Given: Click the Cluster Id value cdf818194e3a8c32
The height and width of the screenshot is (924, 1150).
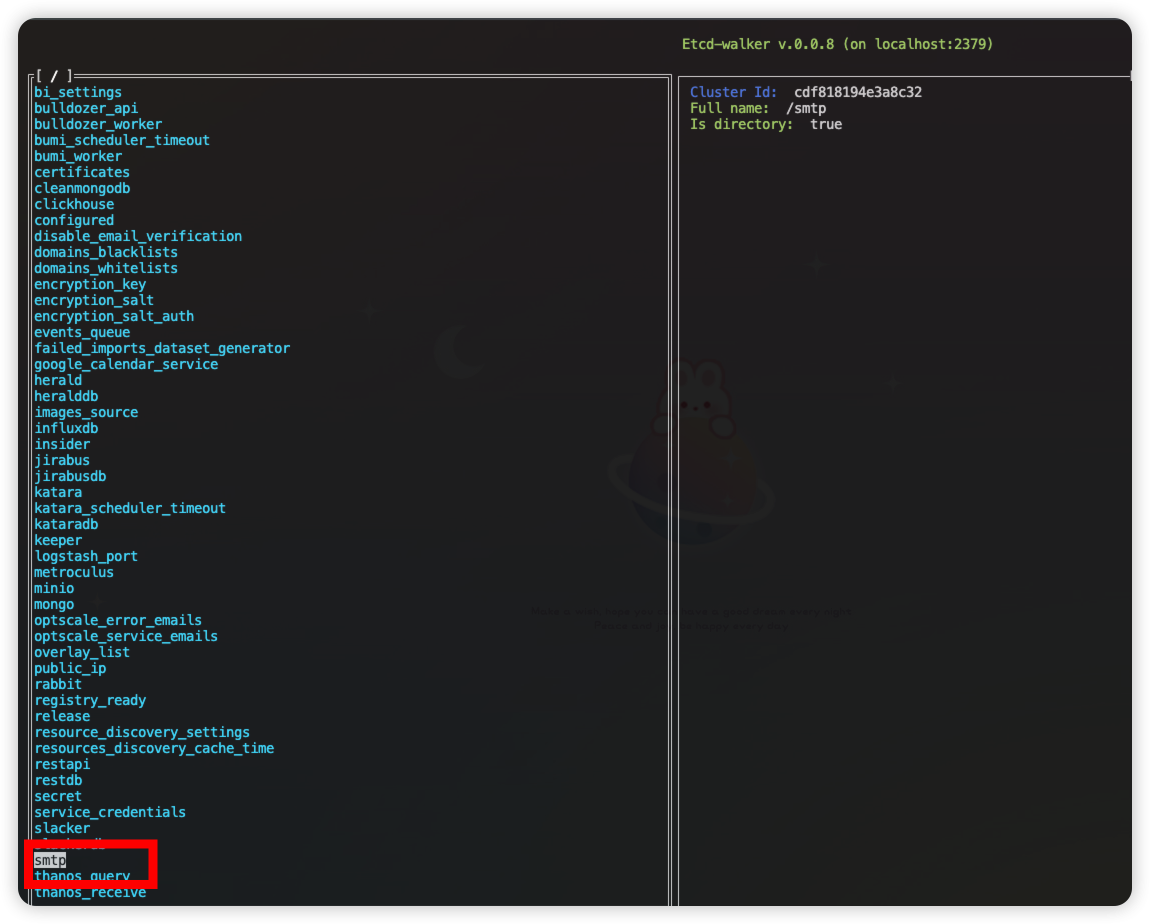Looking at the screenshot, I should 857,92.
